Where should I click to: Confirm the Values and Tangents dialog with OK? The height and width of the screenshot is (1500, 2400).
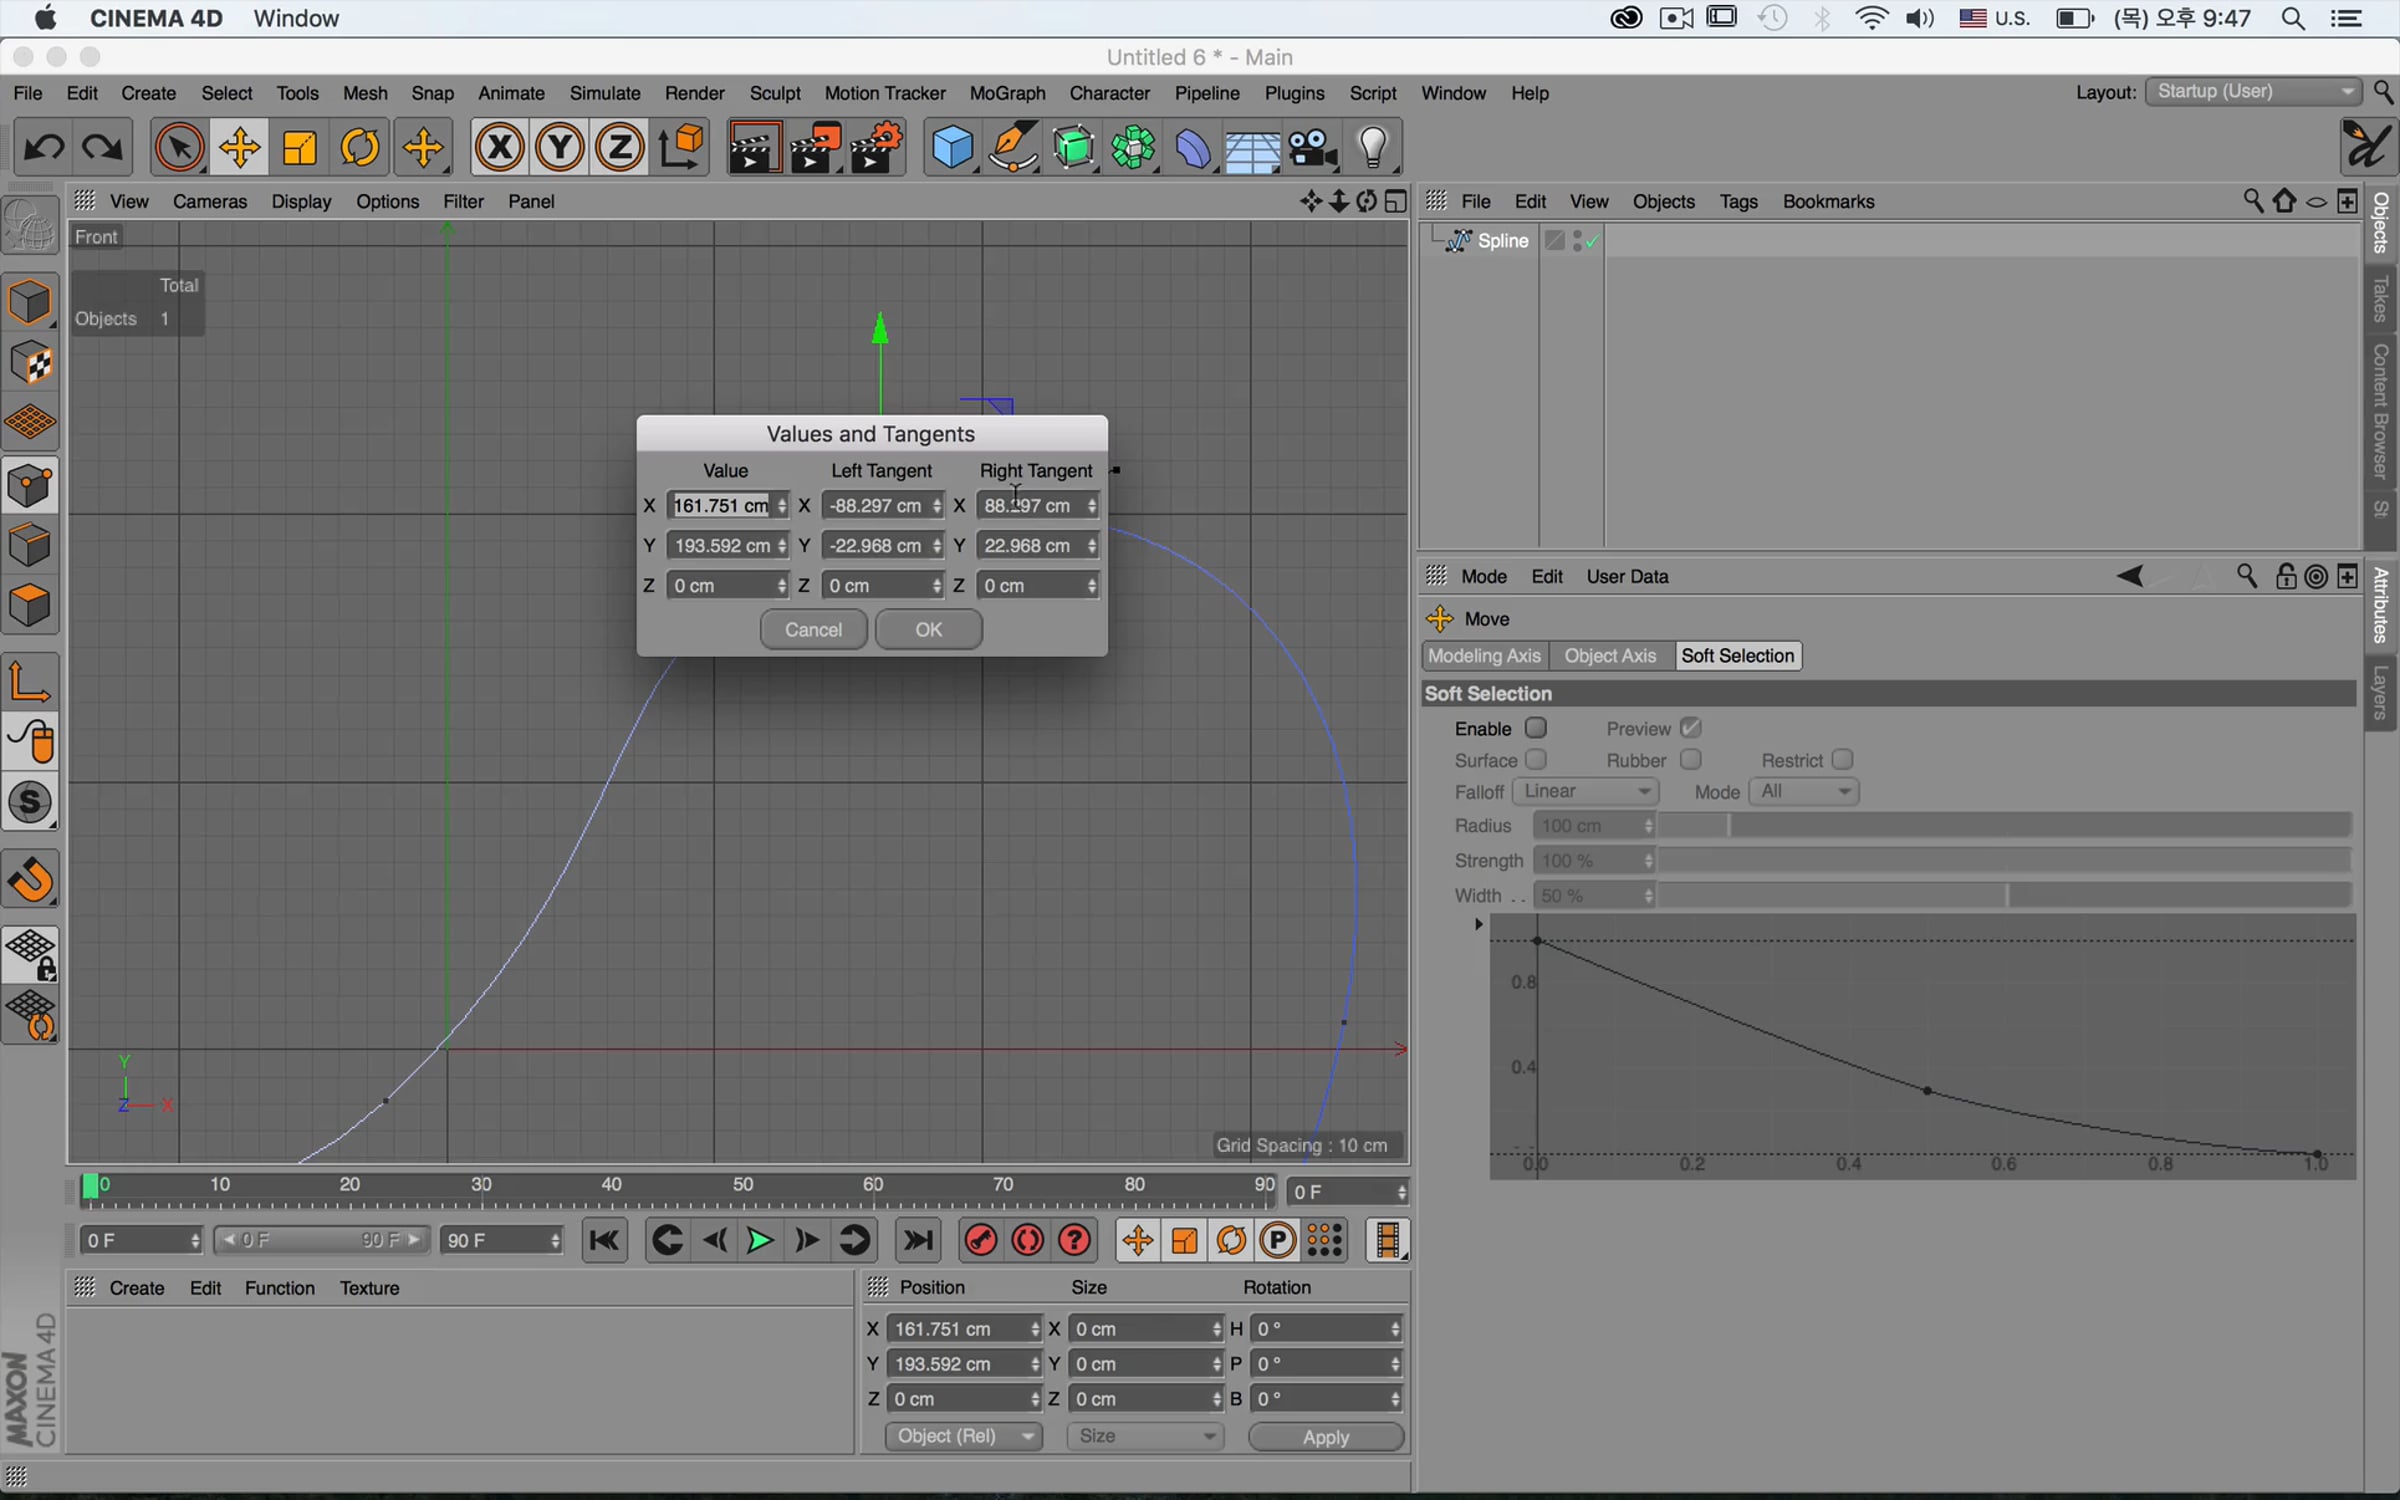928,630
